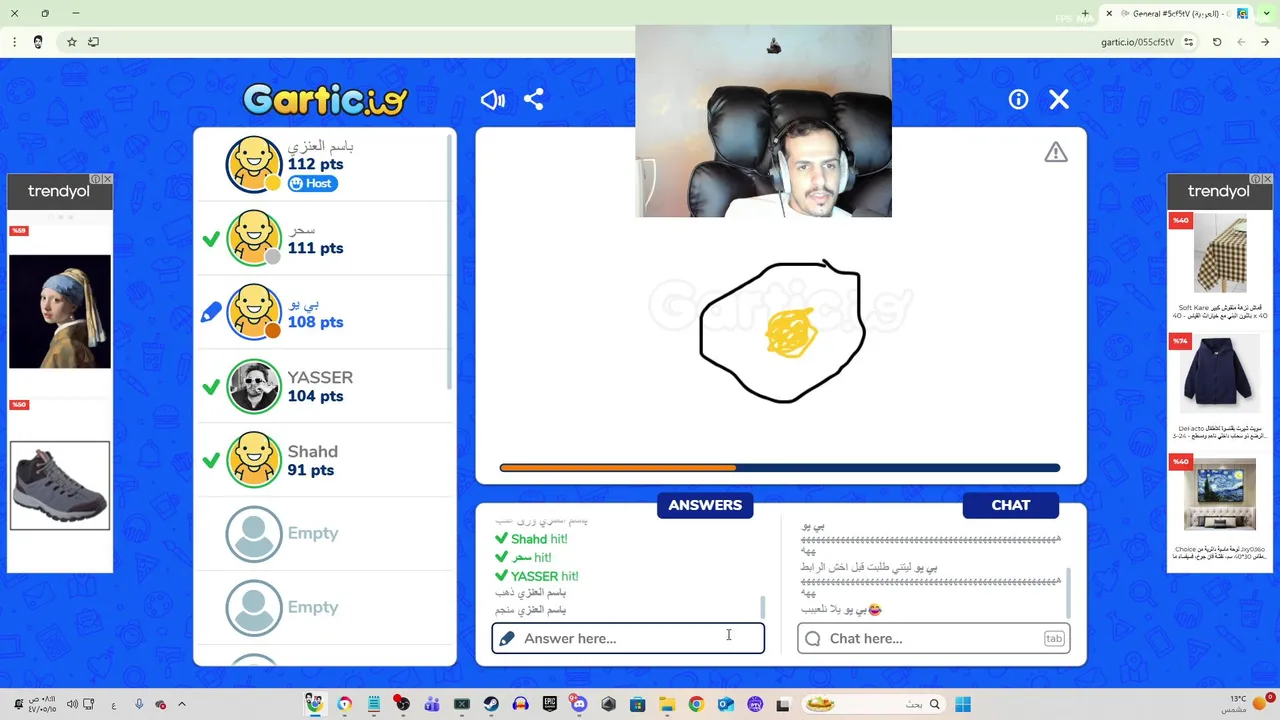Open the tab search dropdown
The image size is (1280, 720).
pos(1265,14)
